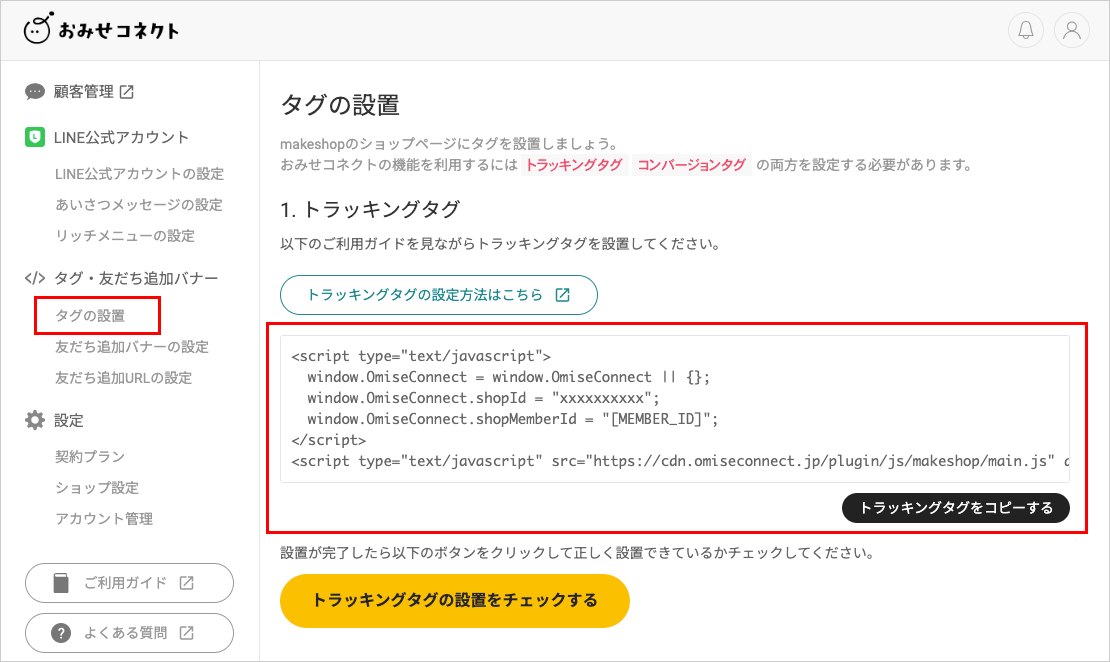This screenshot has width=1110, height=662.
Task: Copy the tracking tag with トラッキングタグをコピーする
Action: point(956,508)
